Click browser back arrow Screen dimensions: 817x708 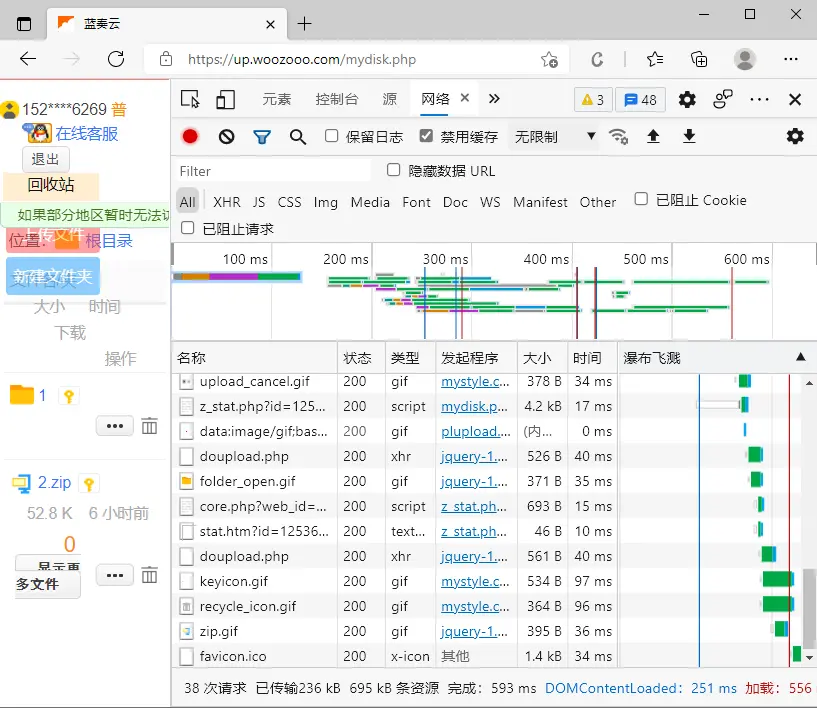[28, 59]
